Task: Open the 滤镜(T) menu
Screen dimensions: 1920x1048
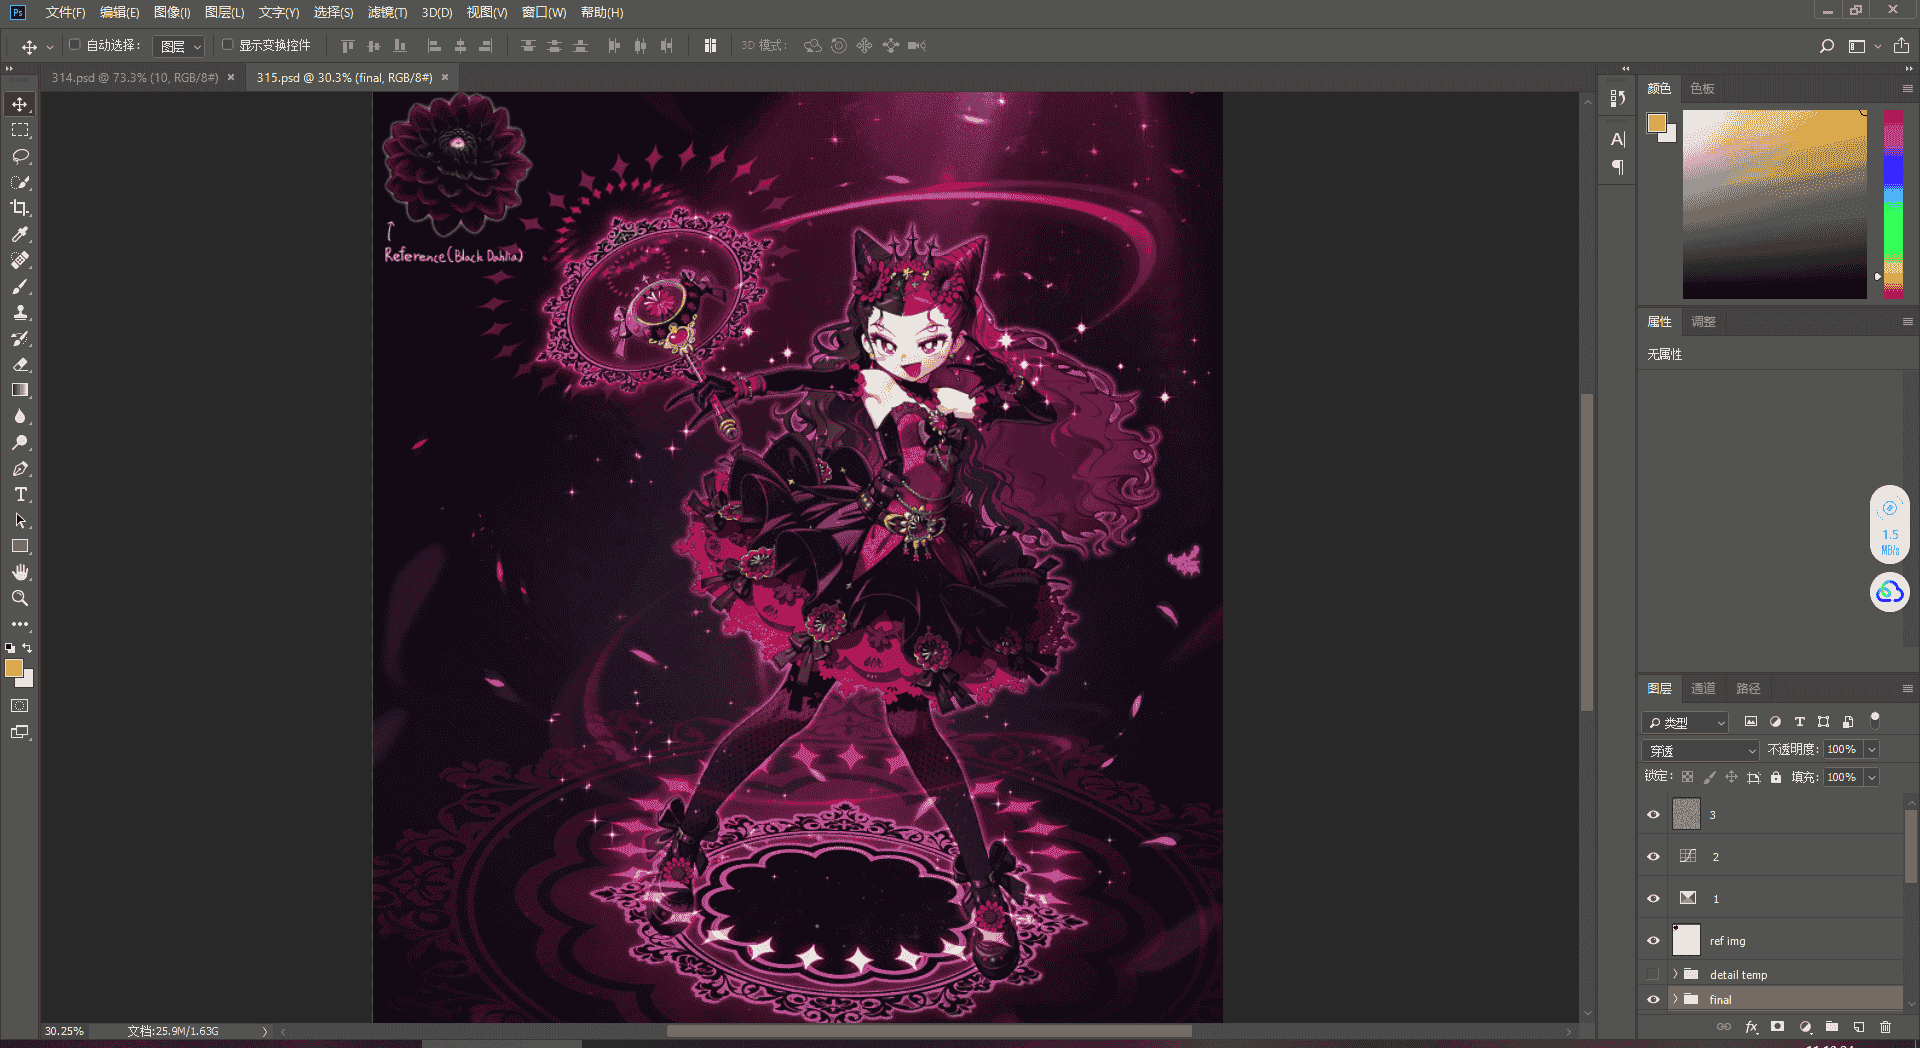Action: coord(387,12)
